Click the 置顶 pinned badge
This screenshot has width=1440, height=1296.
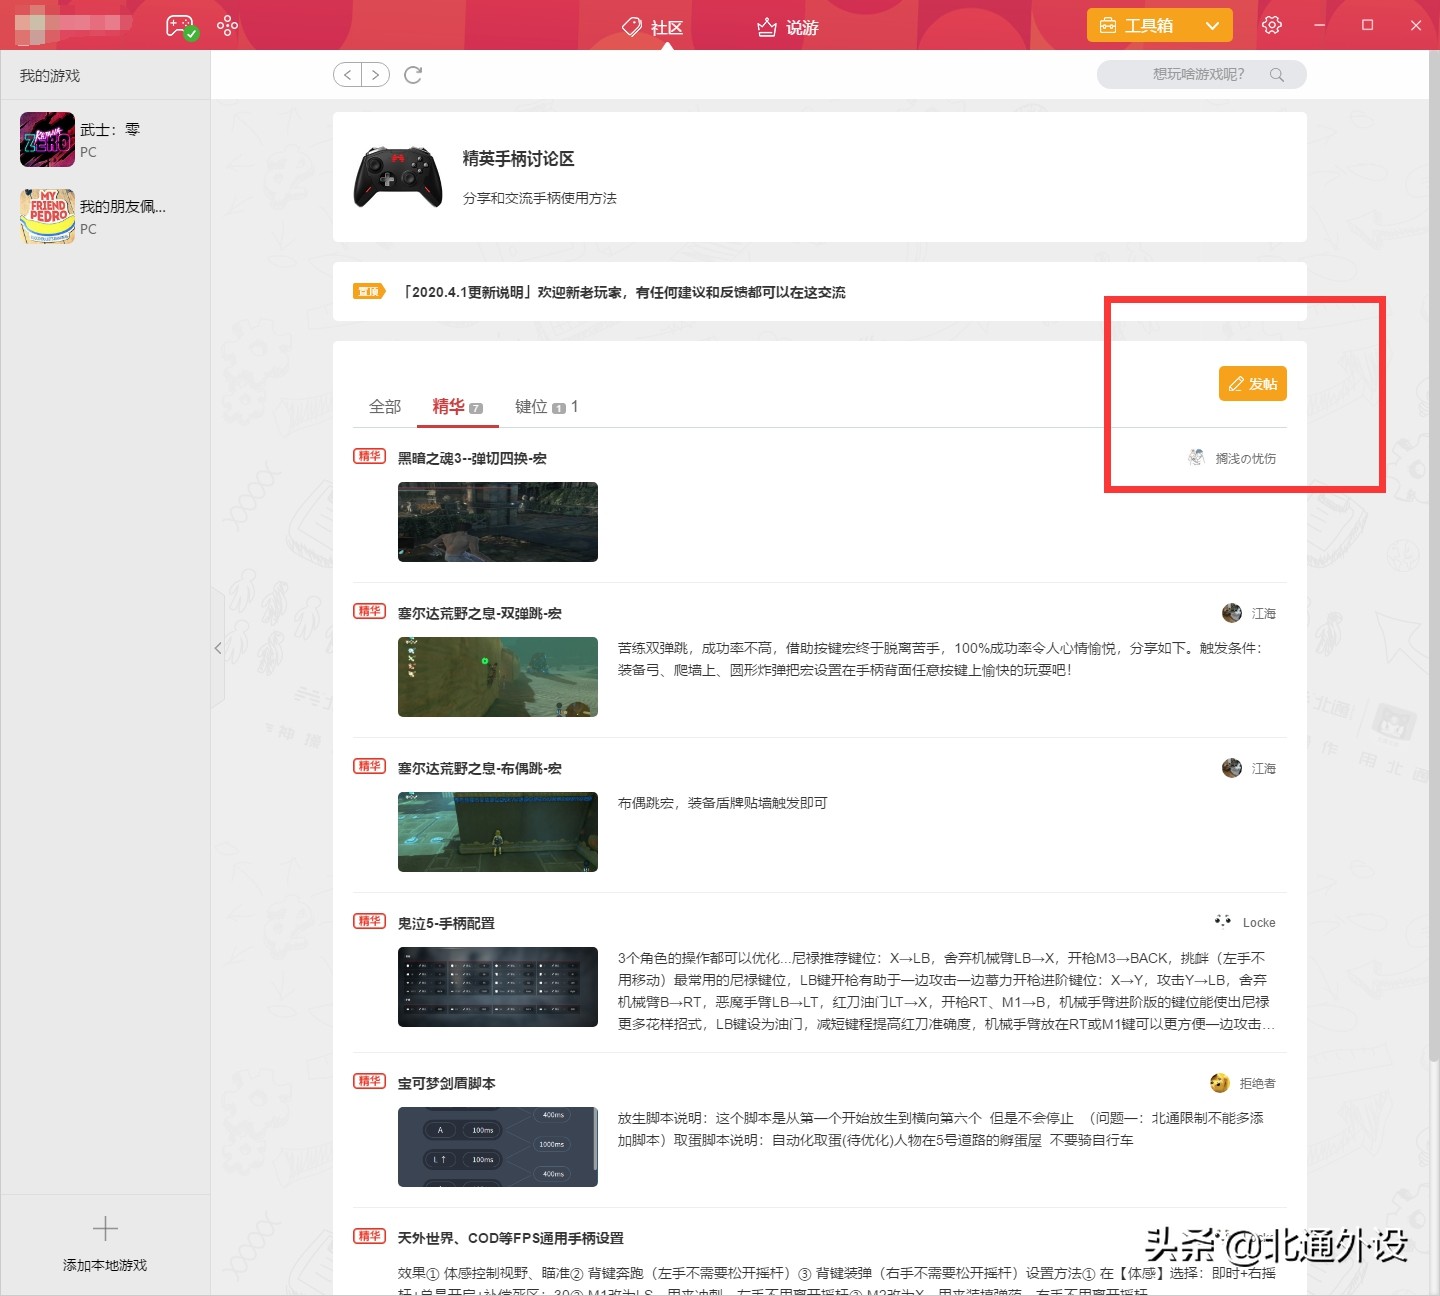coord(369,292)
